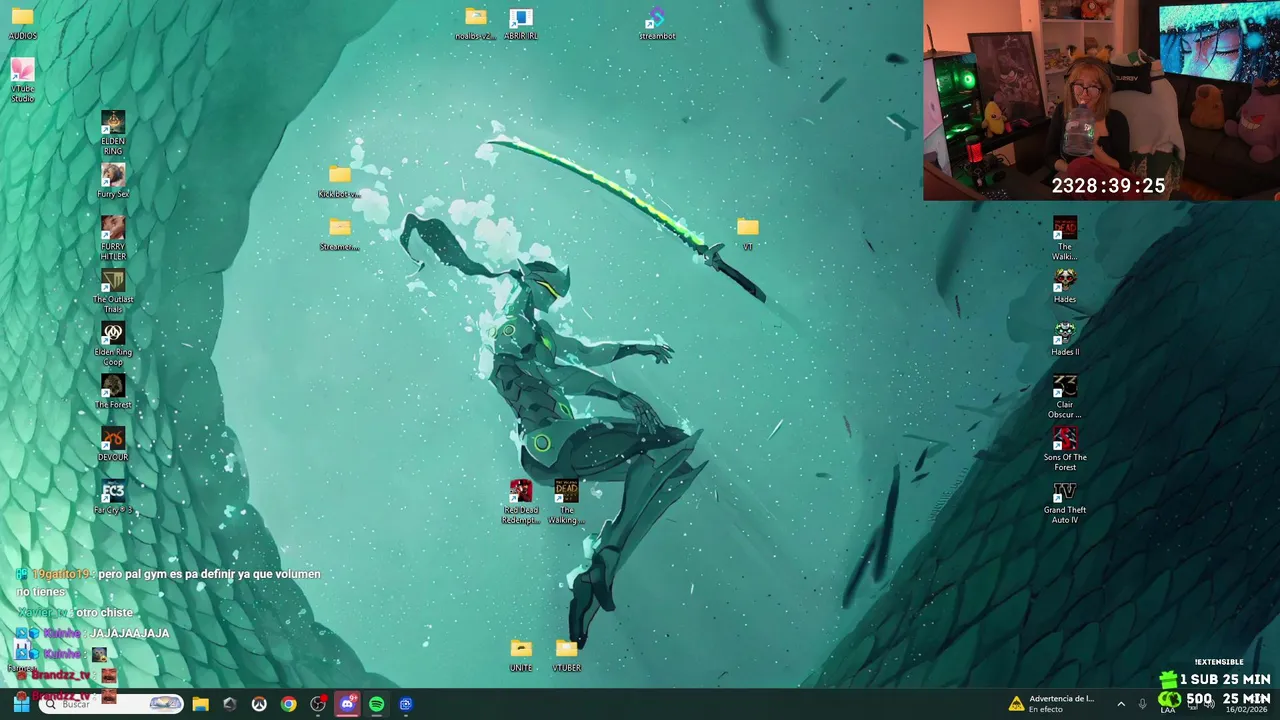This screenshot has height=720, width=1280.
Task: Open the Windows Start menu
Action: pos(21,704)
